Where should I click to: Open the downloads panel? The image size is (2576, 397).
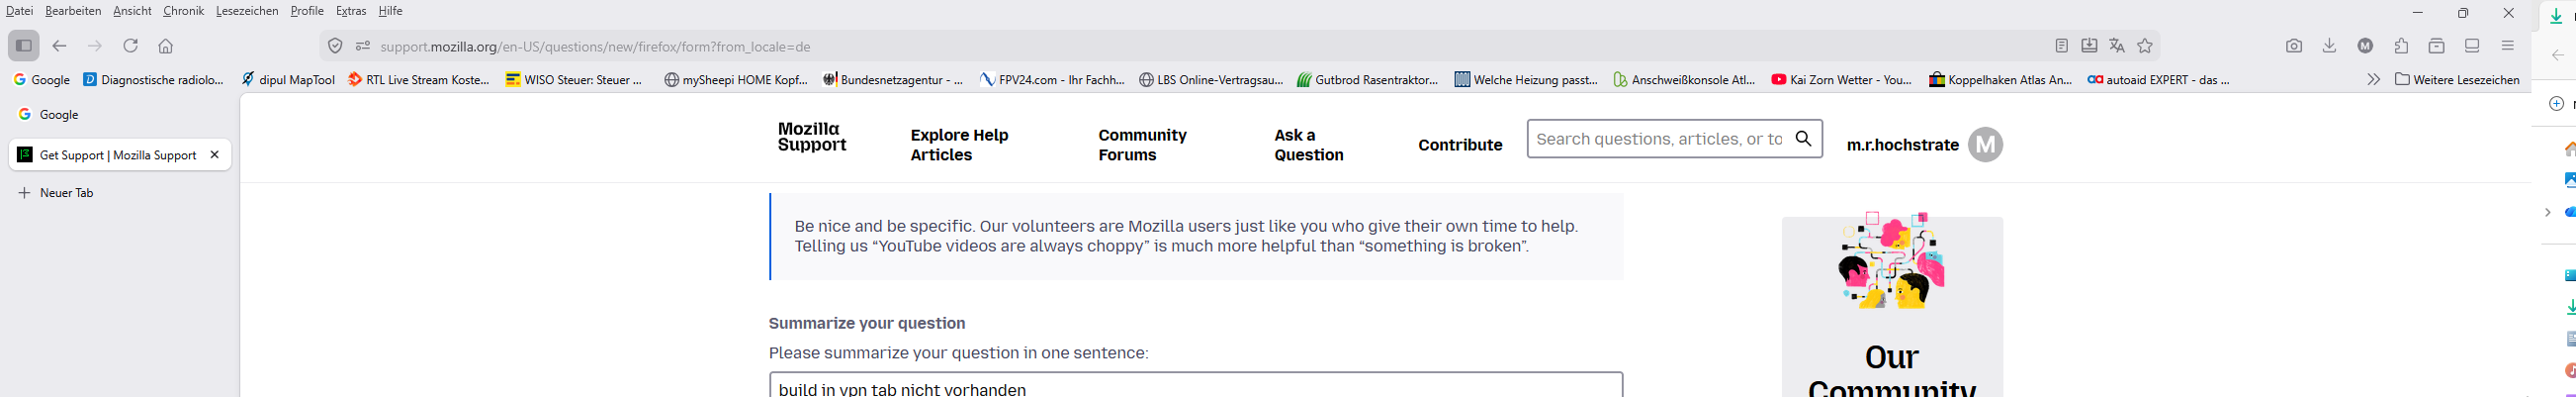click(x=2329, y=46)
